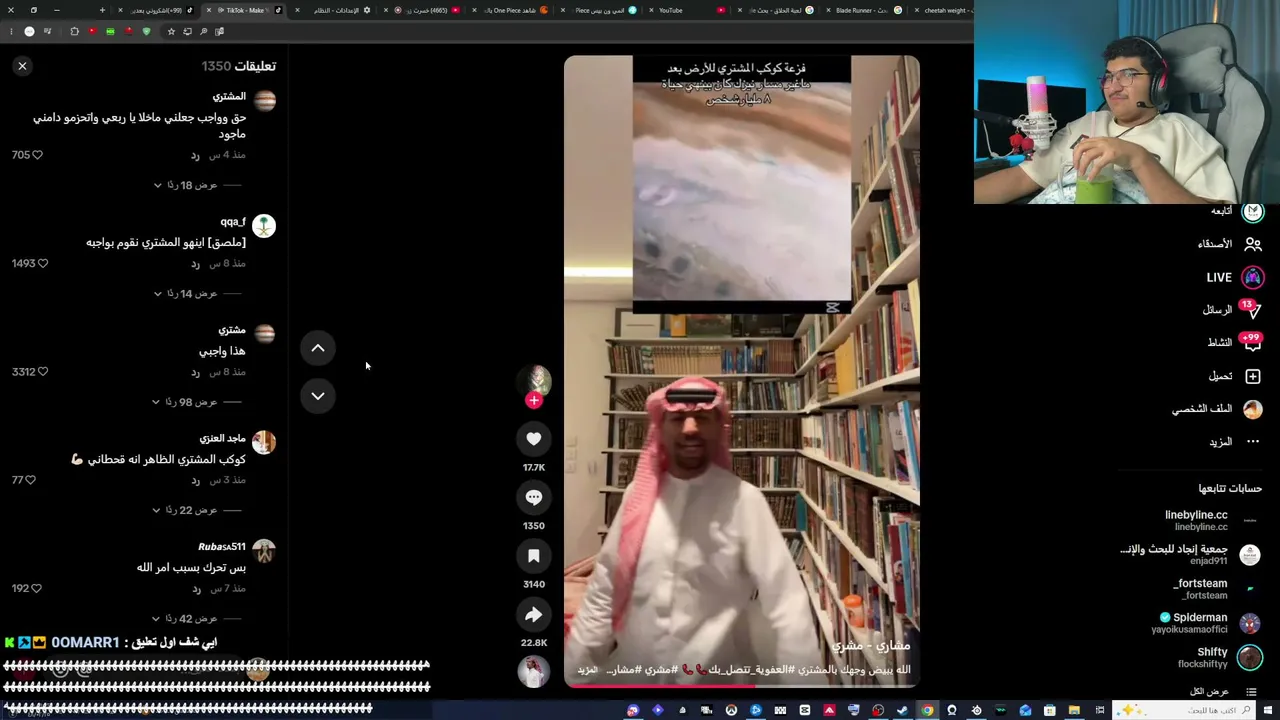1280x720 pixels.
Task: Open the creator avatar above follow button
Action: [538, 379]
